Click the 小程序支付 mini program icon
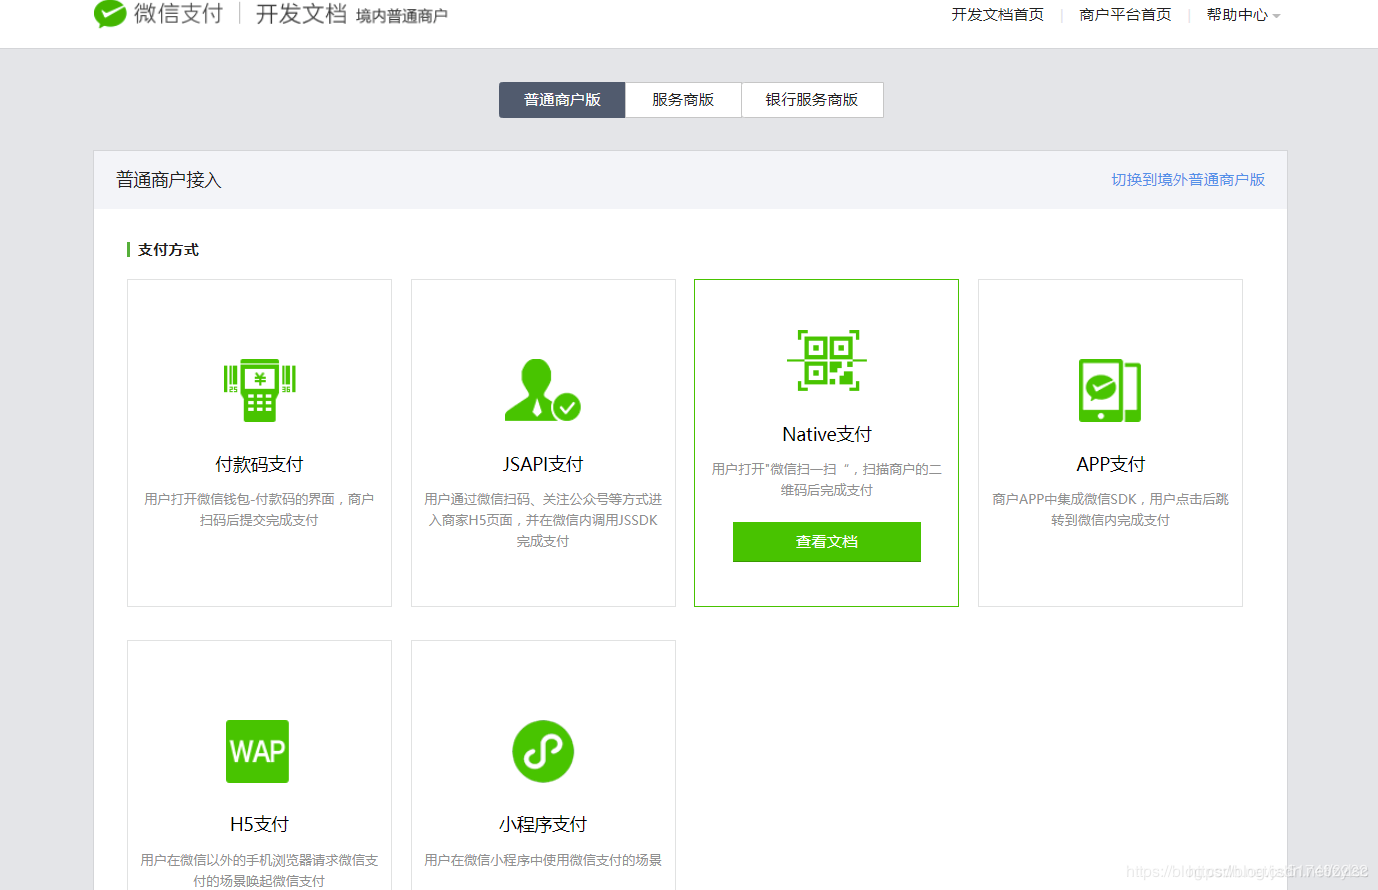The height and width of the screenshot is (890, 1378). coord(543,751)
